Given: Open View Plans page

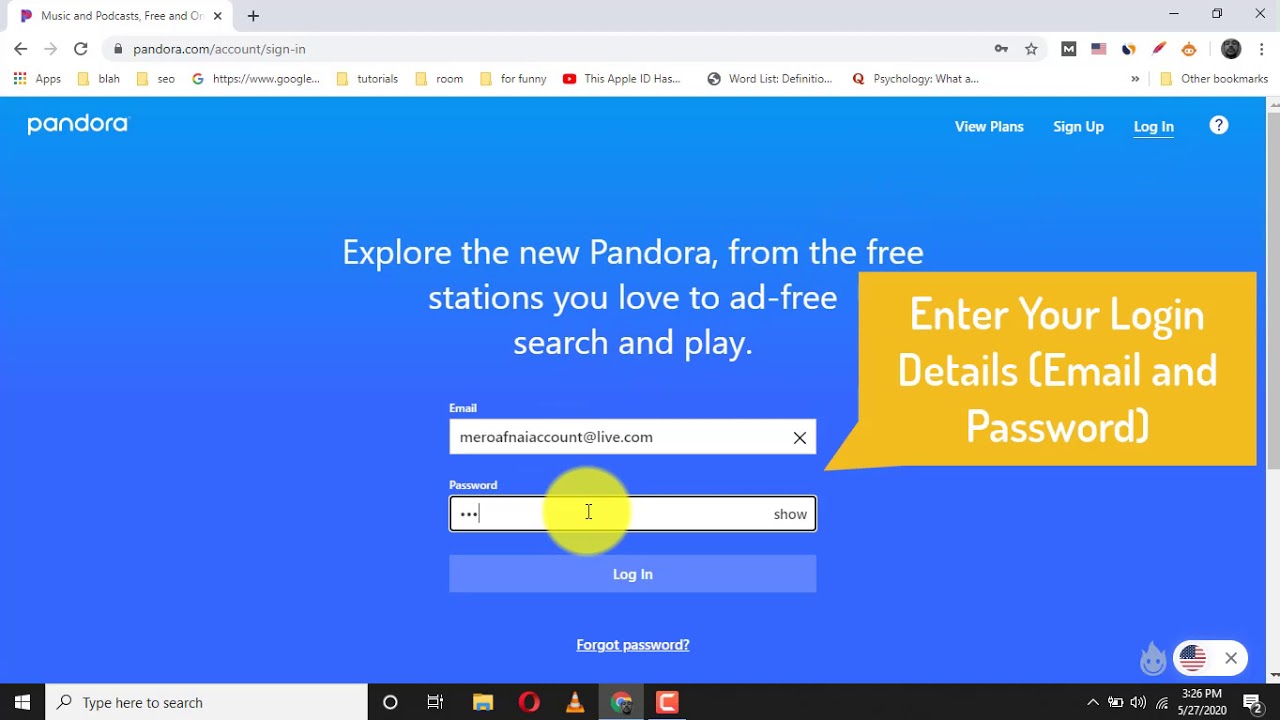Looking at the screenshot, I should point(989,126).
